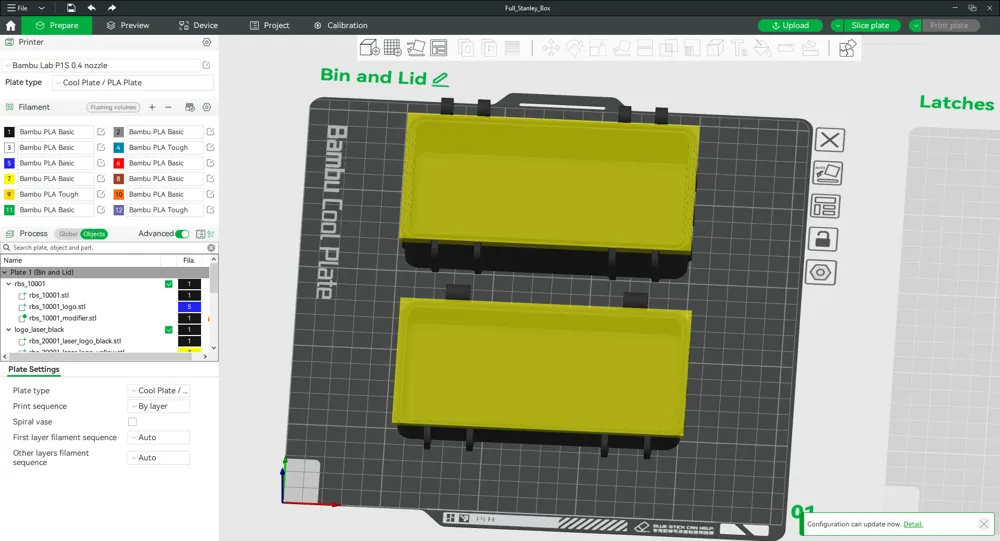Screen dimensions: 1000x541
Task: Open filament settings gear icon
Action: click(207, 107)
